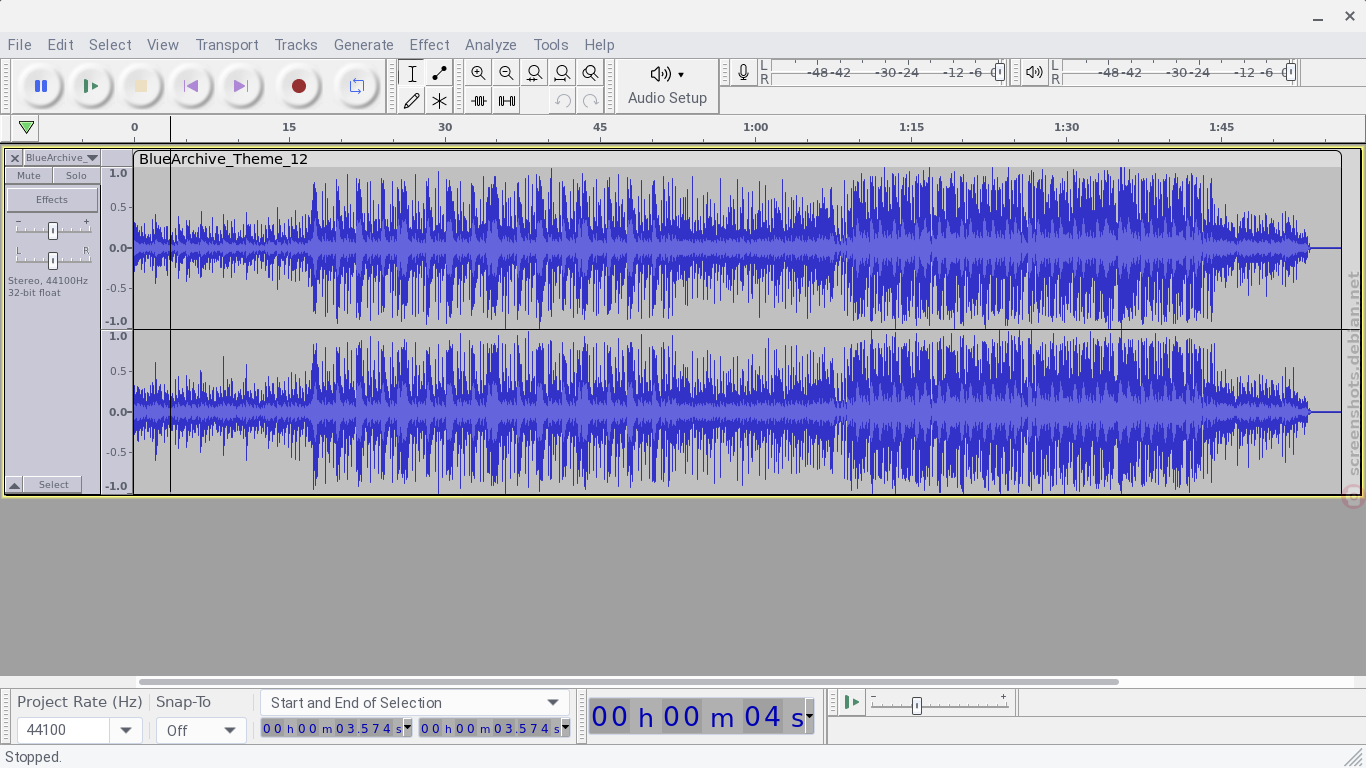The height and width of the screenshot is (768, 1366).
Task: Click the Play-at-Speed green button
Action: 851,703
